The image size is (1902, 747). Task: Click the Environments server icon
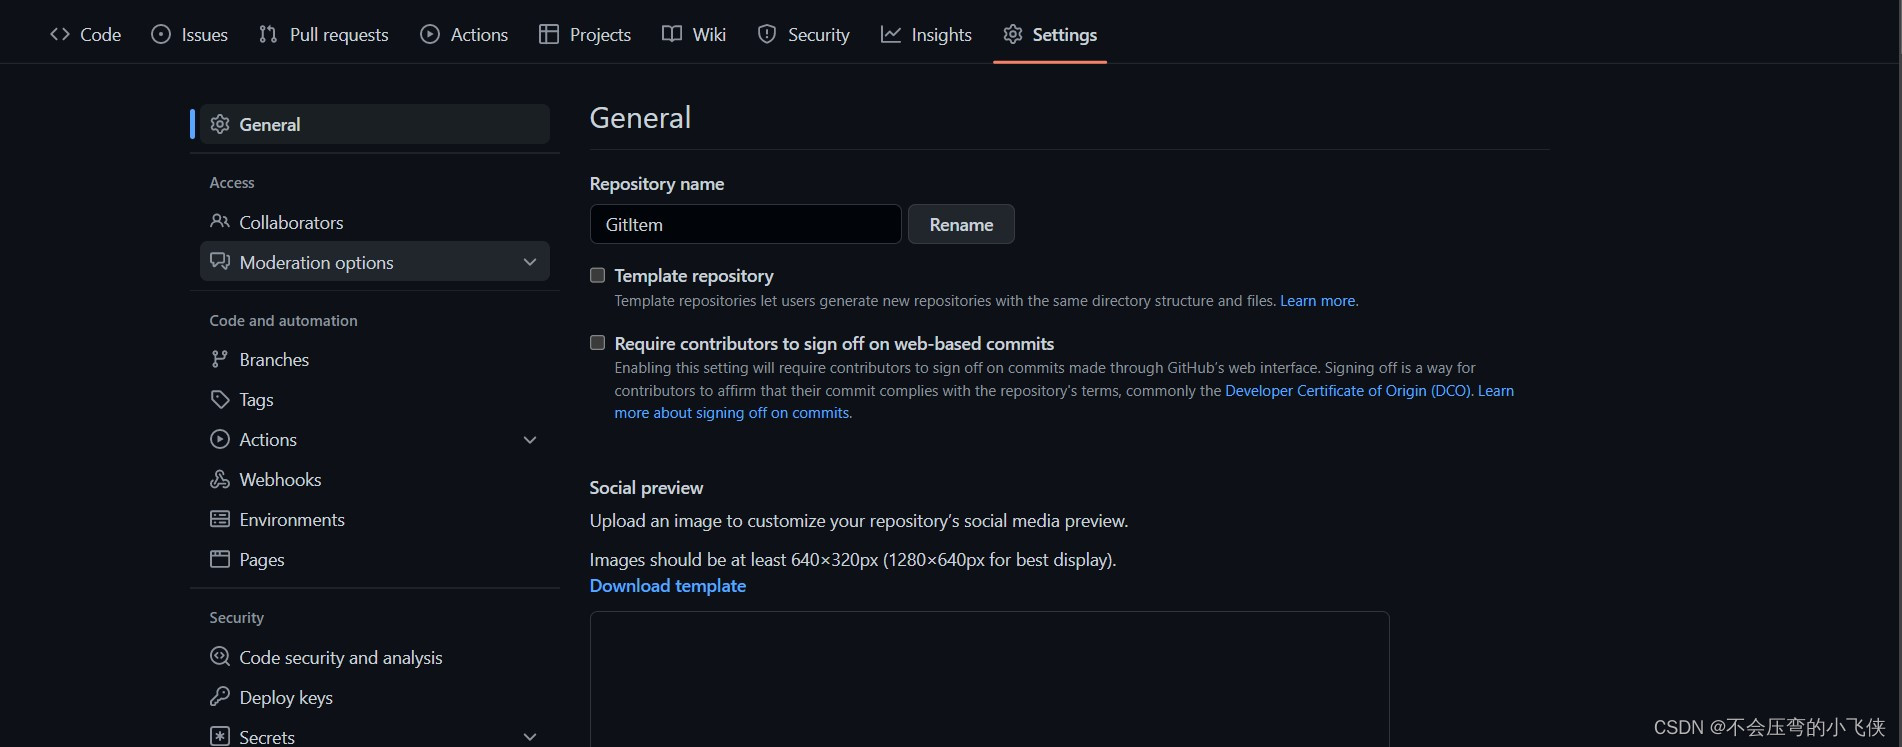click(x=220, y=519)
